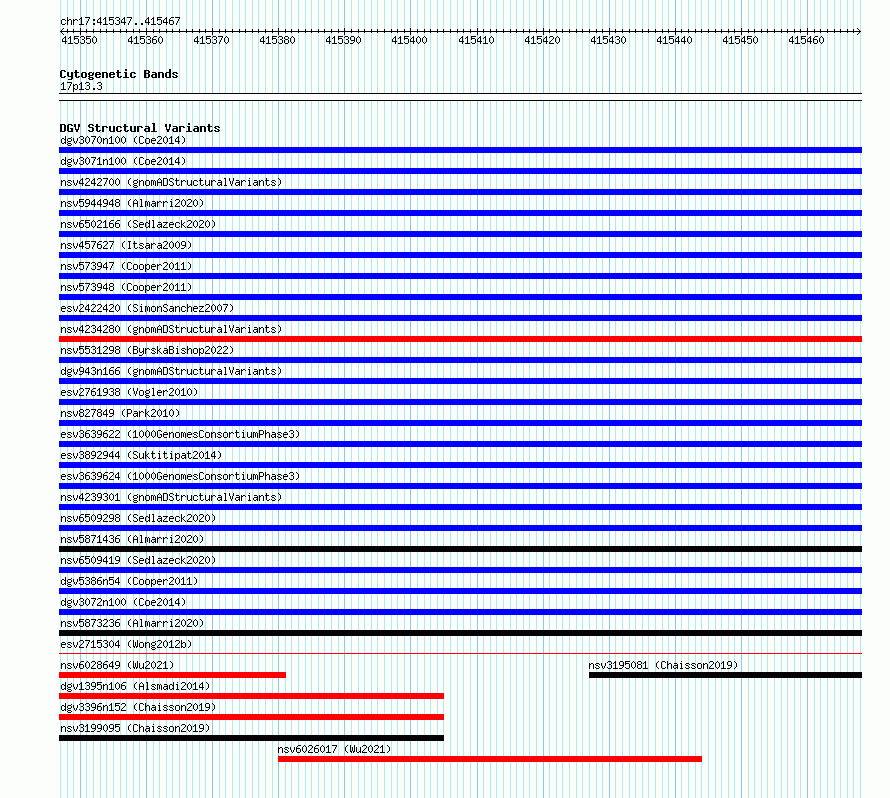The height and width of the screenshot is (798, 890).
Task: Click the chr17:415347..415467 region label
Action: pos(120,21)
